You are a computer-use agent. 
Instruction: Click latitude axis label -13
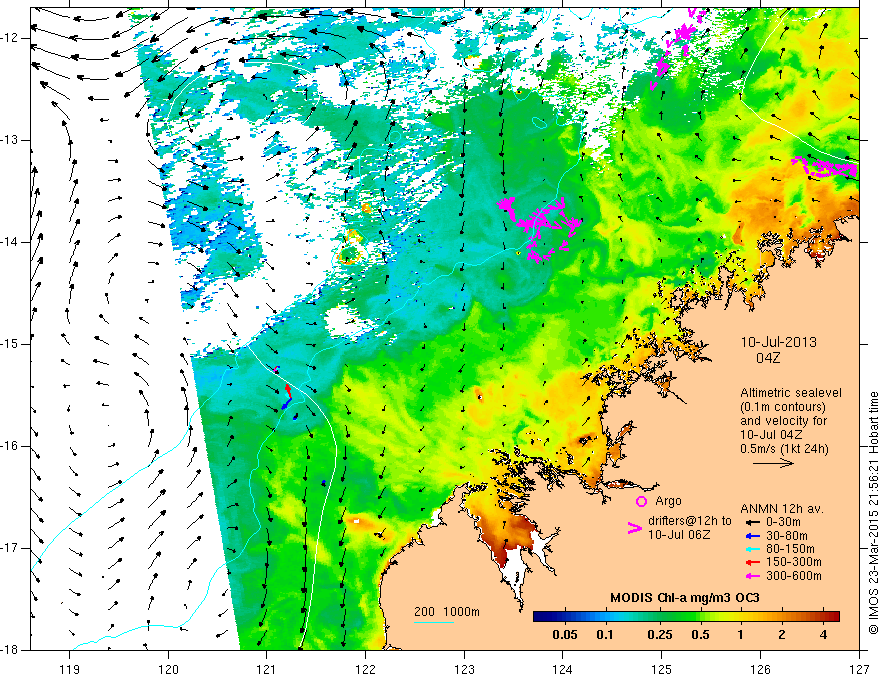11,140
